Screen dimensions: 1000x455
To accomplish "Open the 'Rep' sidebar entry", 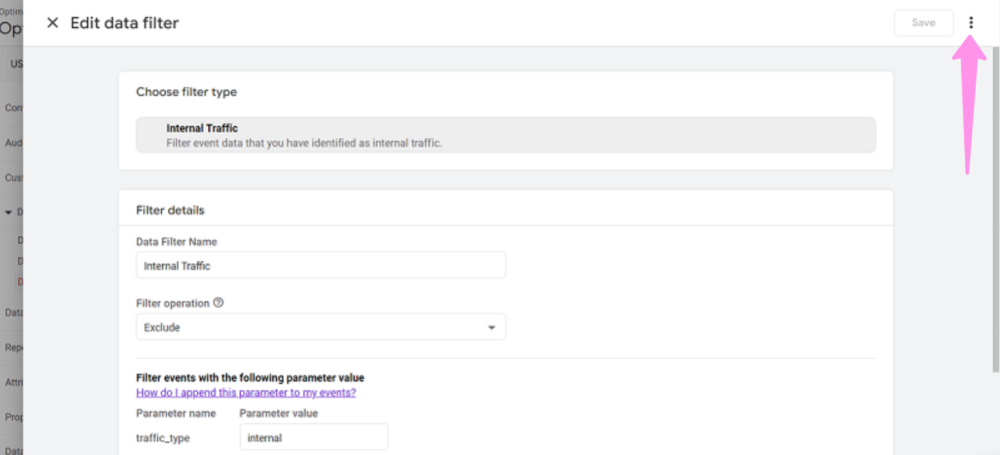I will (14, 348).
